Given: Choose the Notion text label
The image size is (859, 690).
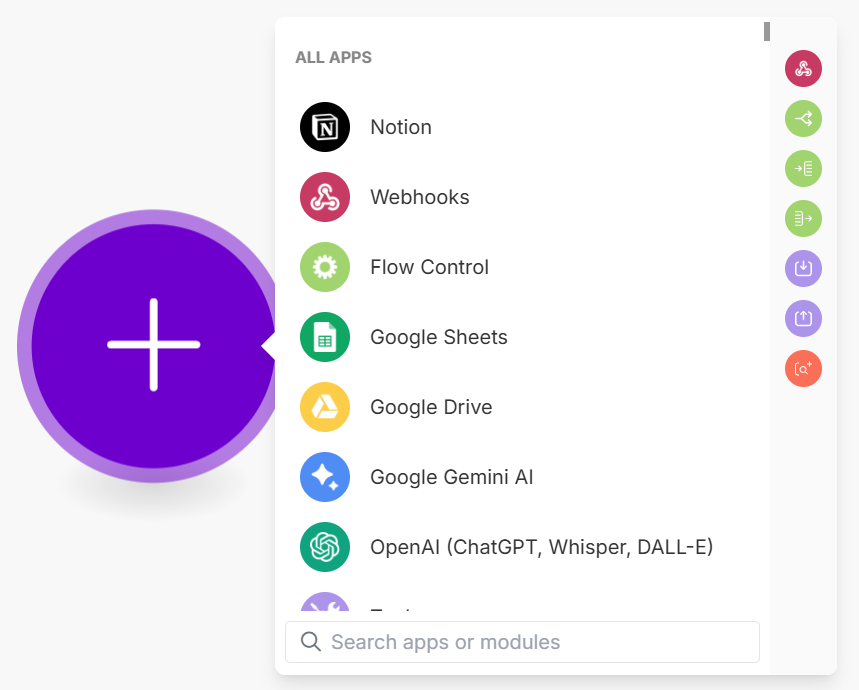Looking at the screenshot, I should click(x=401, y=127).
